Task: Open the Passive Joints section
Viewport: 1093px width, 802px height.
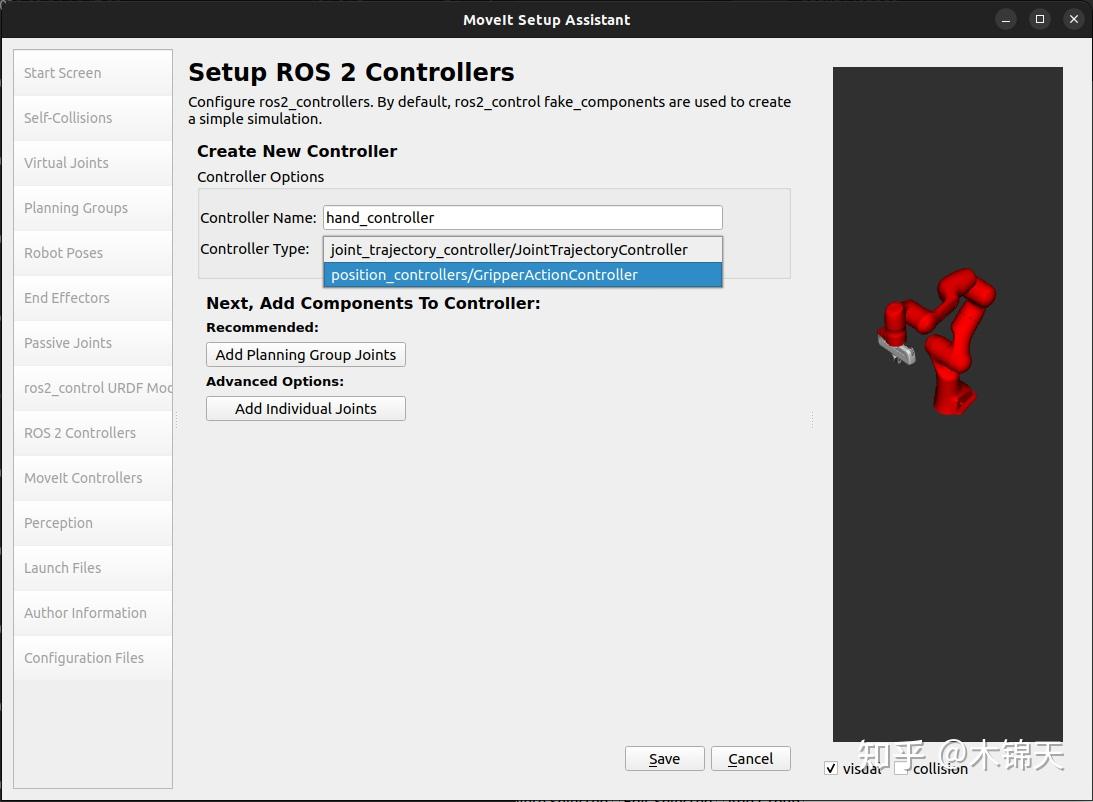Action: click(67, 342)
